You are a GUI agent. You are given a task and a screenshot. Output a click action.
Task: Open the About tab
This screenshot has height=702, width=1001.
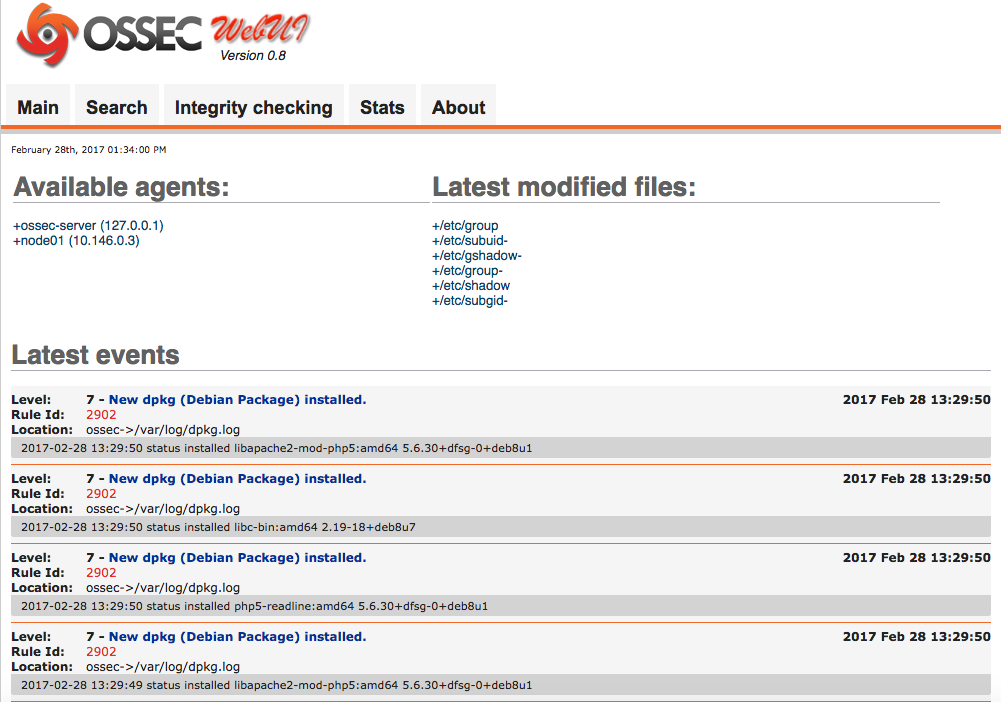click(x=458, y=107)
